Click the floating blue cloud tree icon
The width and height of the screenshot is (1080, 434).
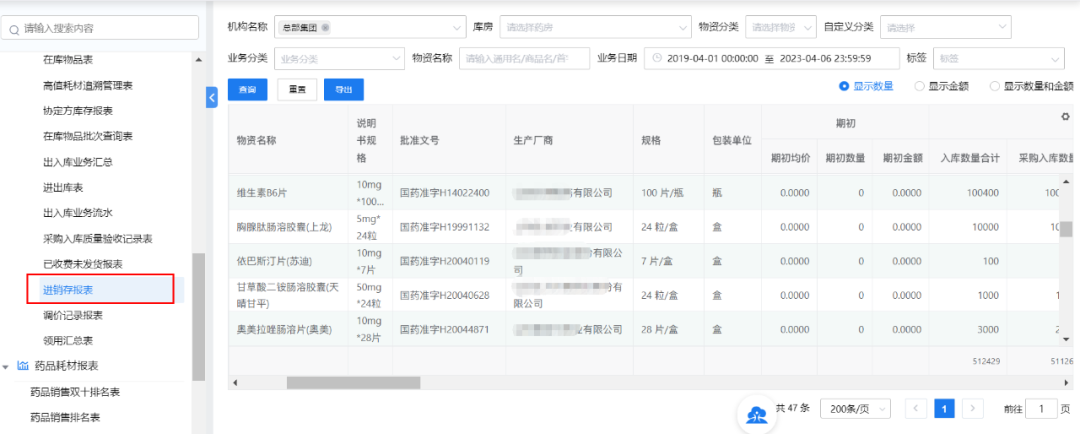click(755, 411)
